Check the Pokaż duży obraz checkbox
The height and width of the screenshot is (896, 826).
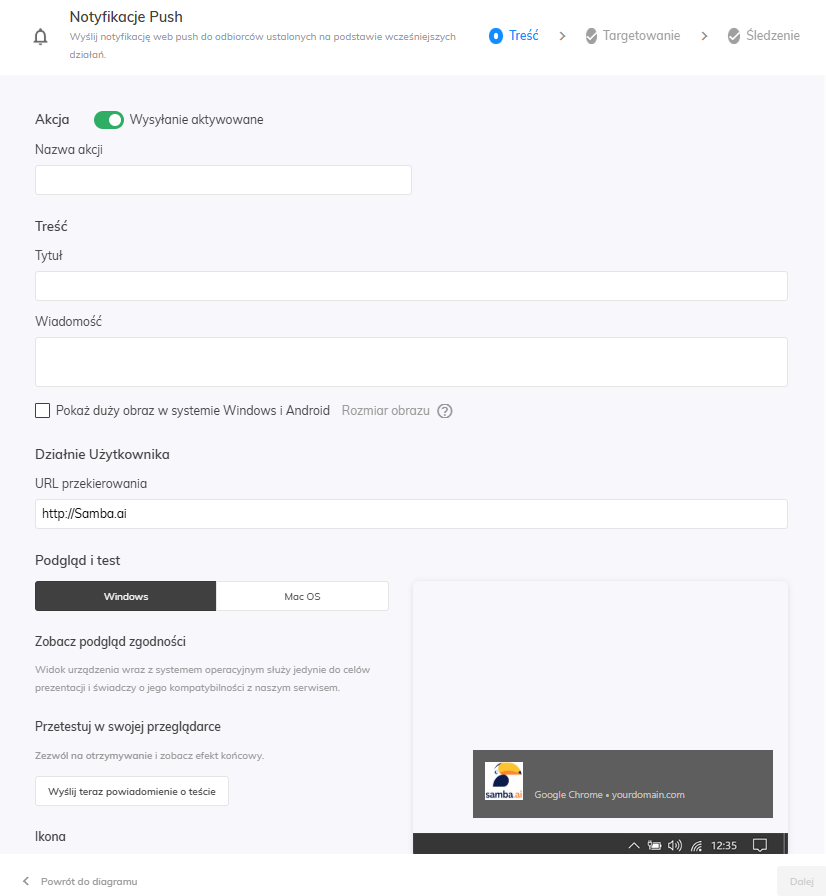click(x=43, y=410)
